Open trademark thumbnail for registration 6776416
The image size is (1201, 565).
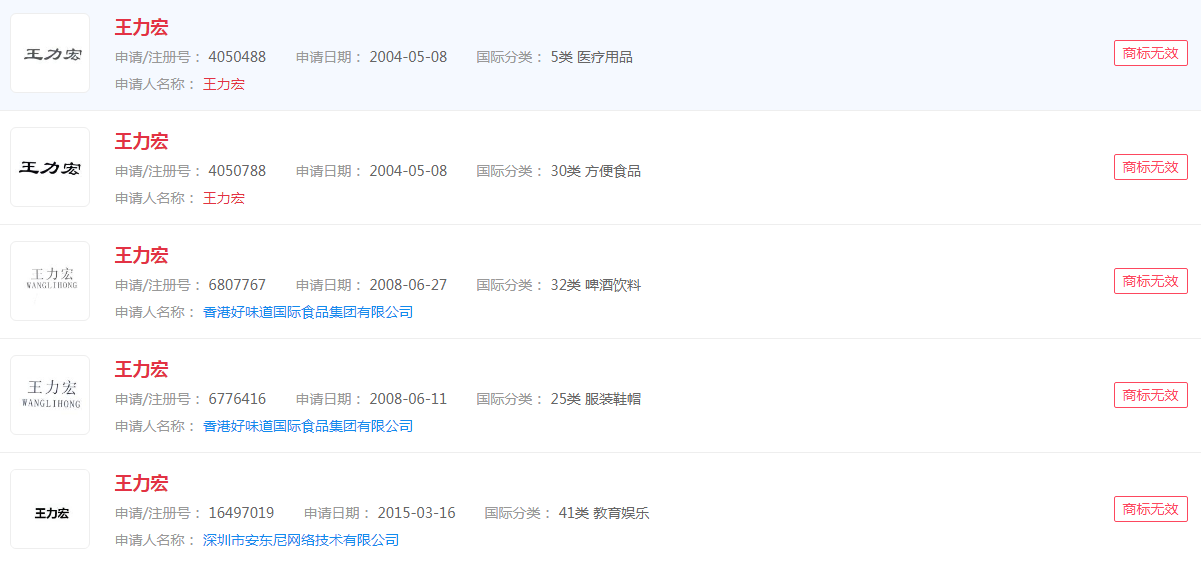tap(50, 395)
